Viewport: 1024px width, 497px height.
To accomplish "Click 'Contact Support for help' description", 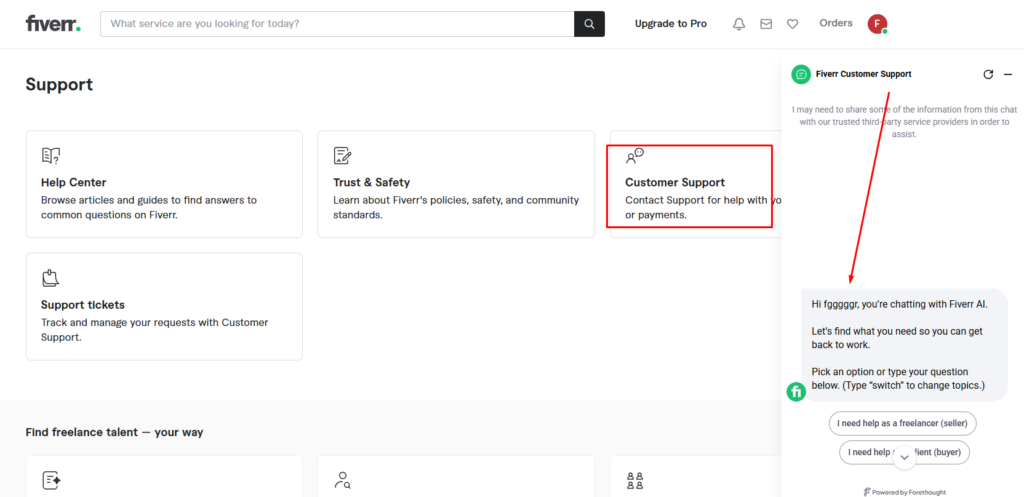I will [703, 207].
